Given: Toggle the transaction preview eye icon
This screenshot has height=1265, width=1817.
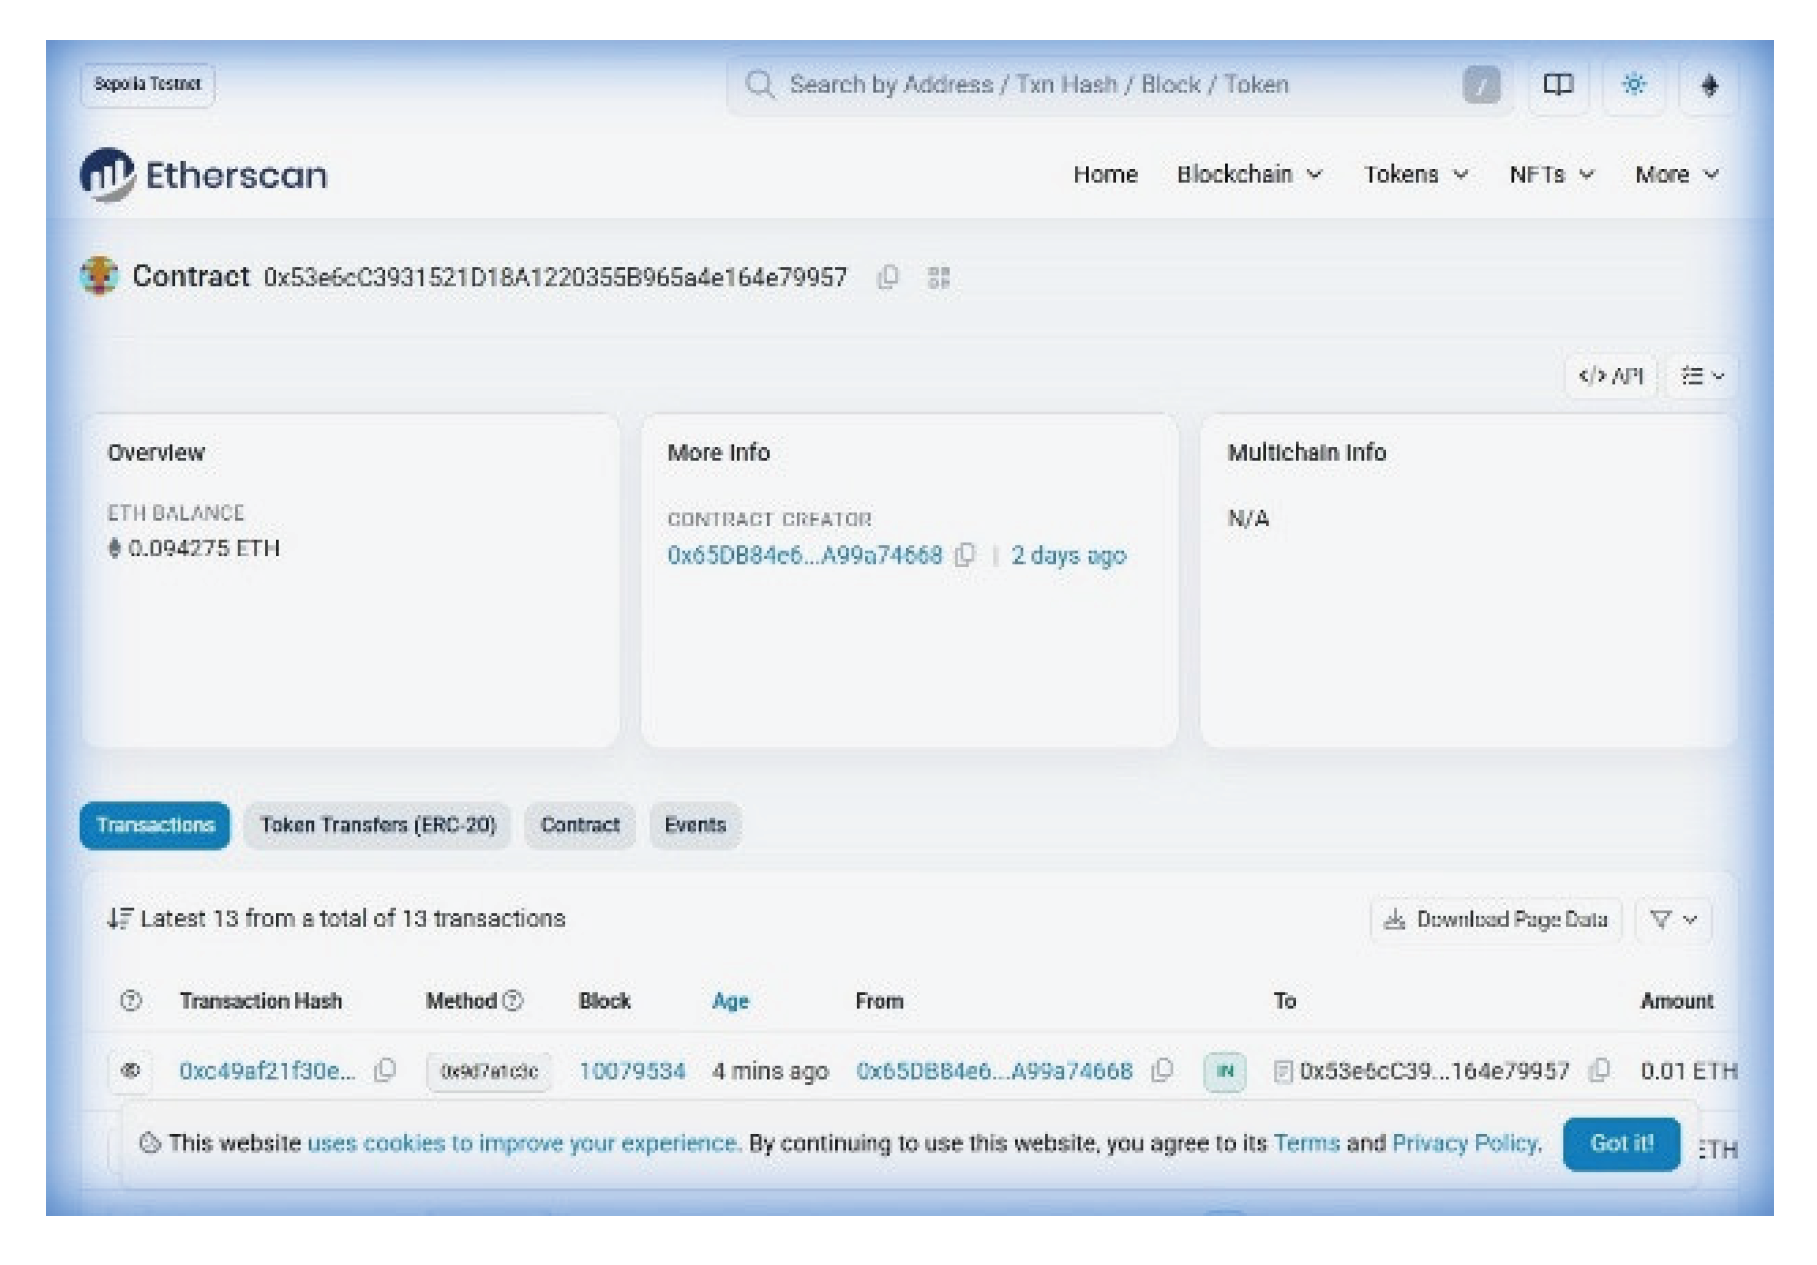Looking at the screenshot, I should 130,1069.
